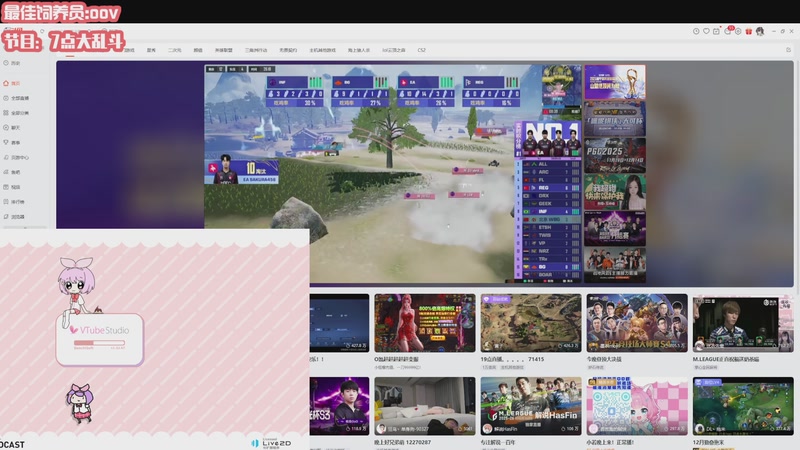Select the green carousel thumbnail with a woman
Image resolution: width=800 pixels, height=450 pixels.
[615, 192]
